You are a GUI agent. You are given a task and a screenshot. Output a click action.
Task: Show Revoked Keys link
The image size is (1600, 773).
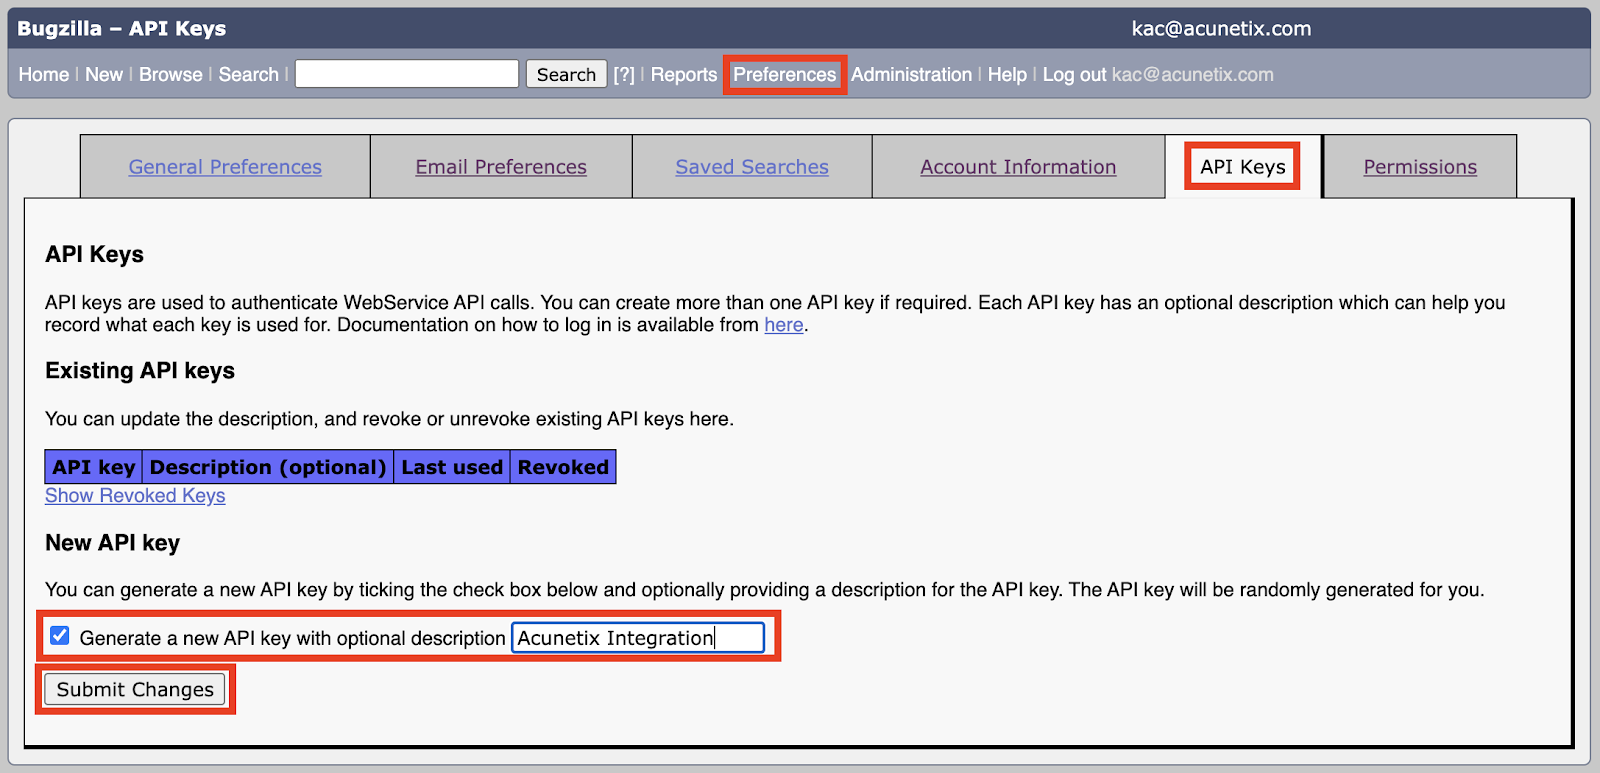135,496
